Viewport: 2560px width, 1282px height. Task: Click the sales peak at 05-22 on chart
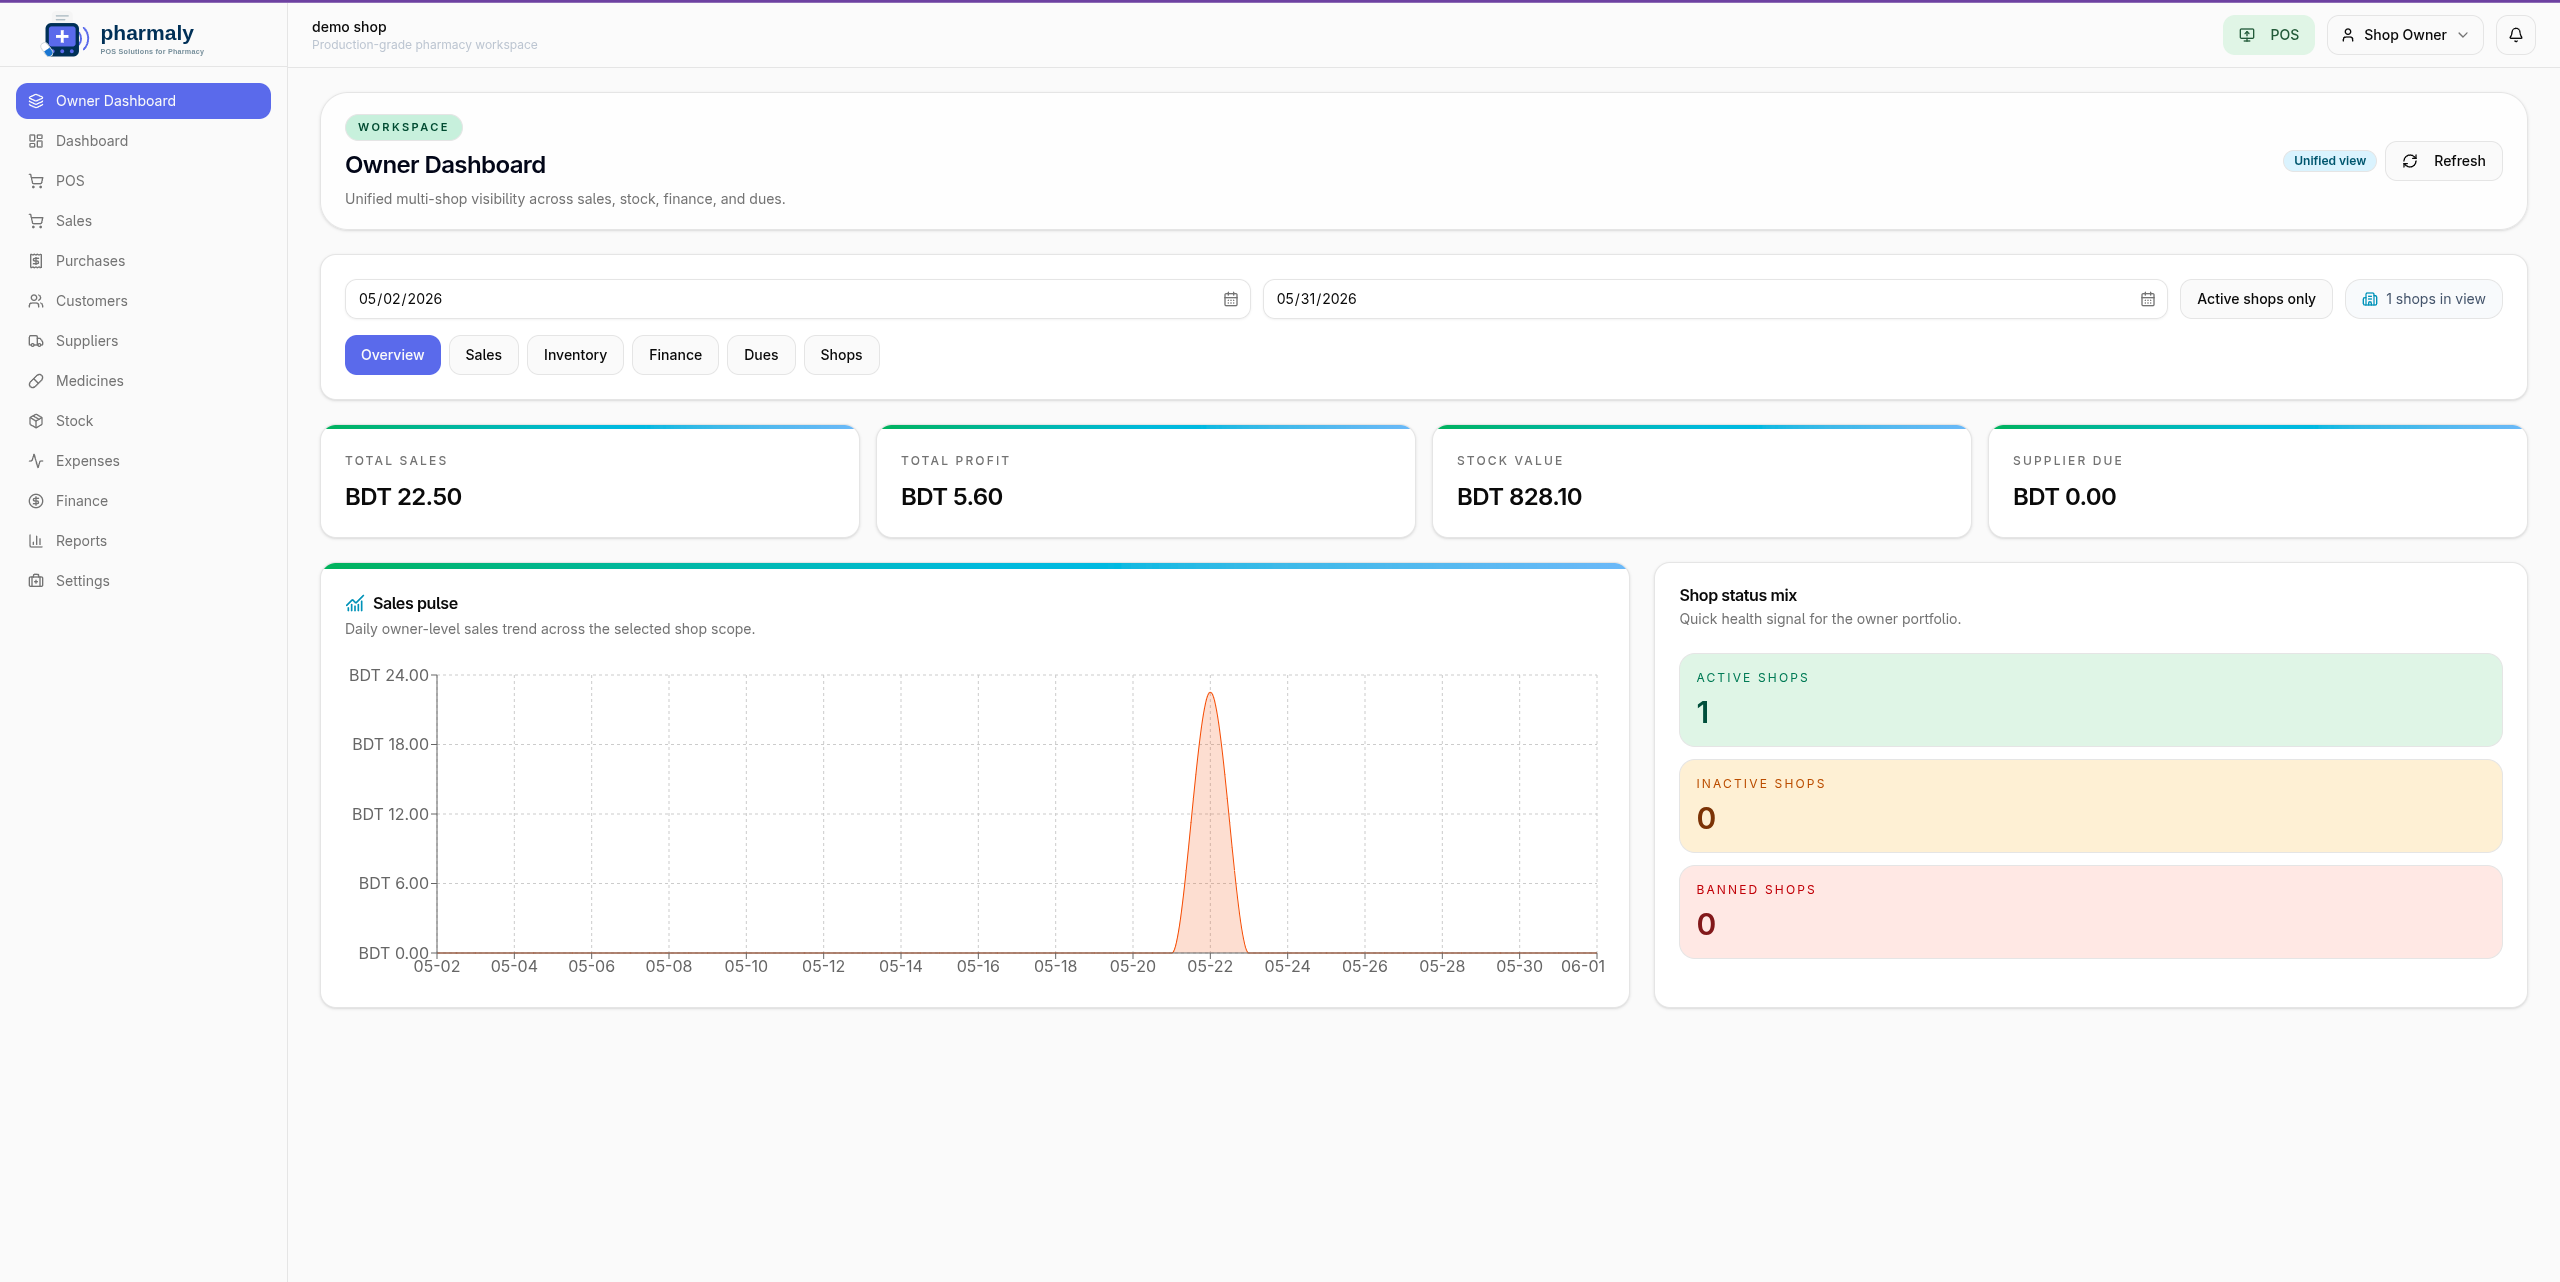pyautogui.click(x=1210, y=693)
